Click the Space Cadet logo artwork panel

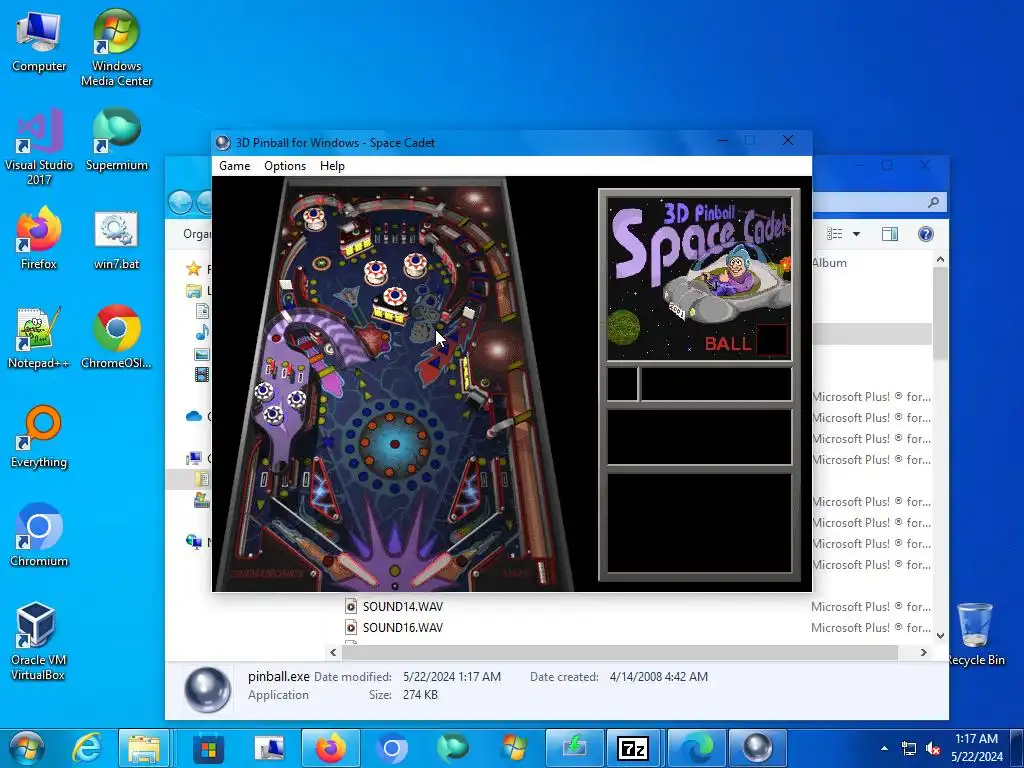tap(699, 278)
